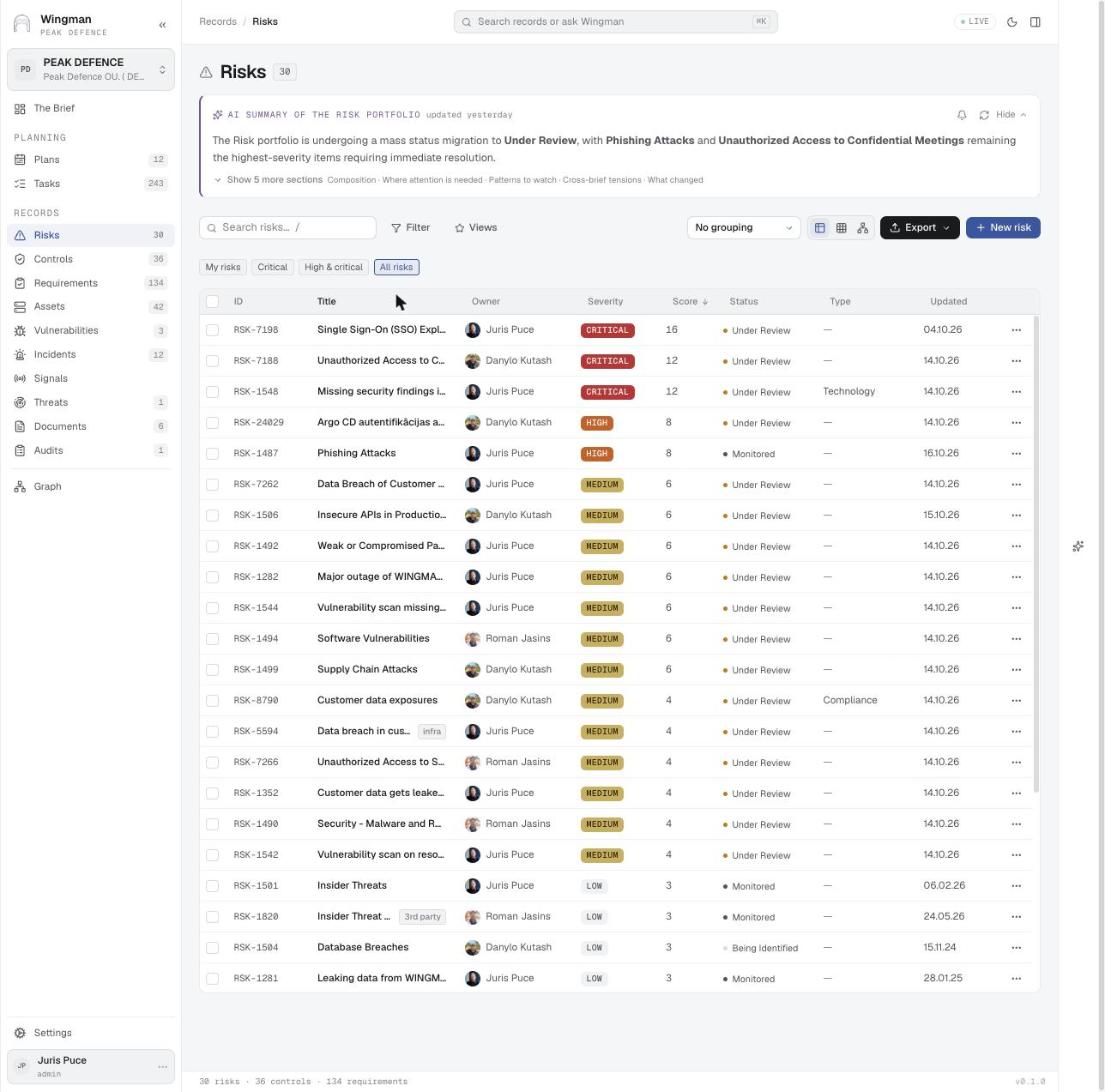
Task: Open Documents in sidebar
Action: click(x=91, y=426)
